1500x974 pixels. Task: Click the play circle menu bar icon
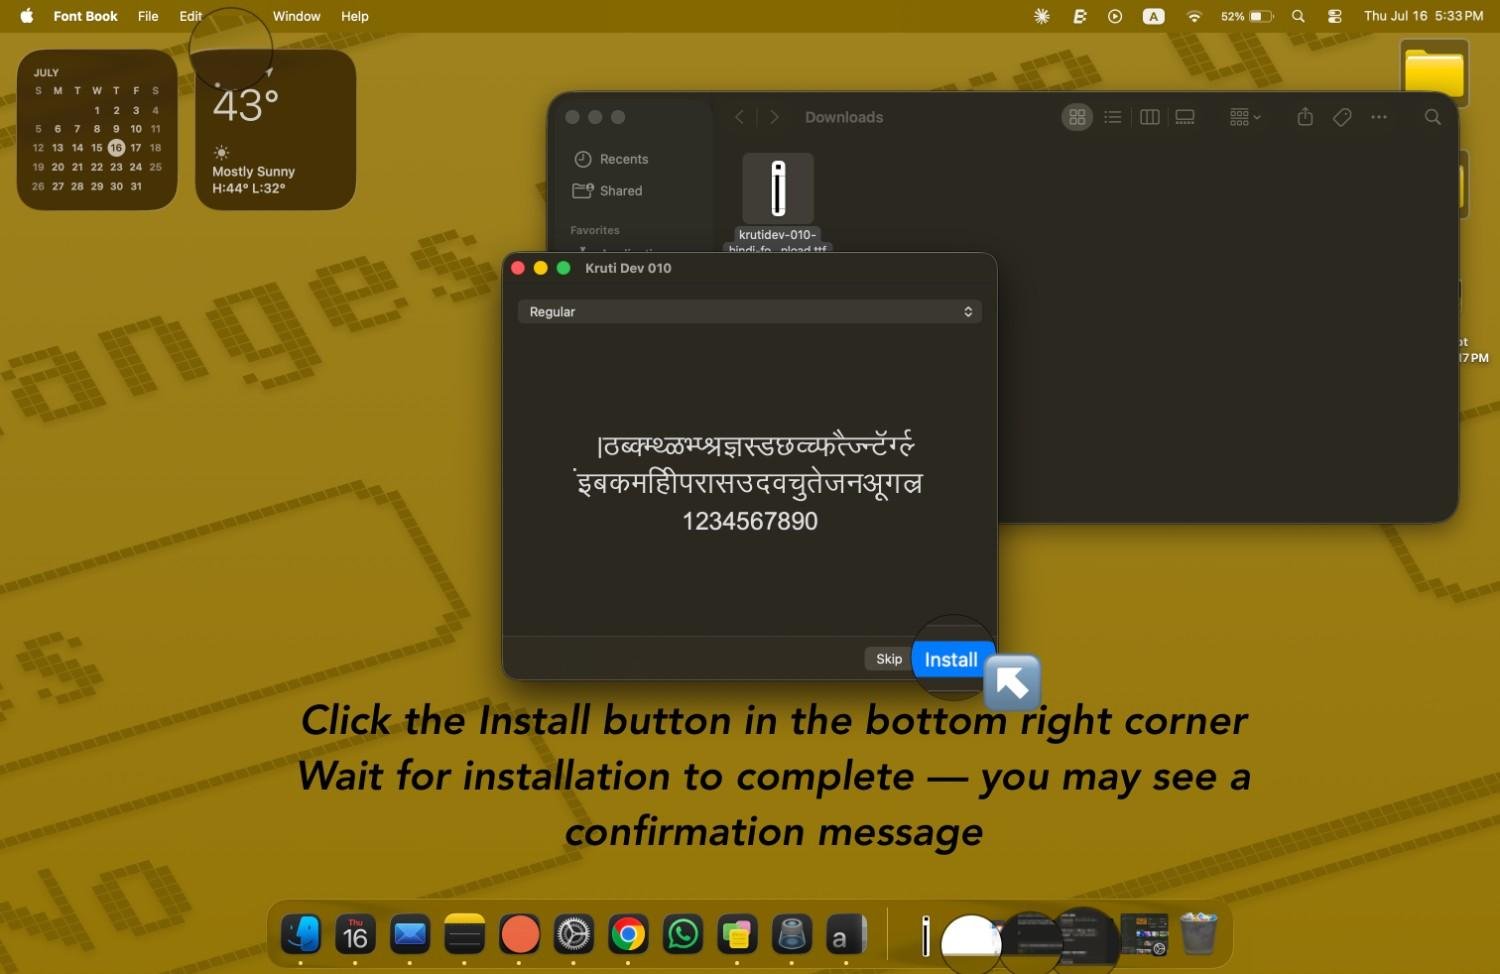[1115, 16]
